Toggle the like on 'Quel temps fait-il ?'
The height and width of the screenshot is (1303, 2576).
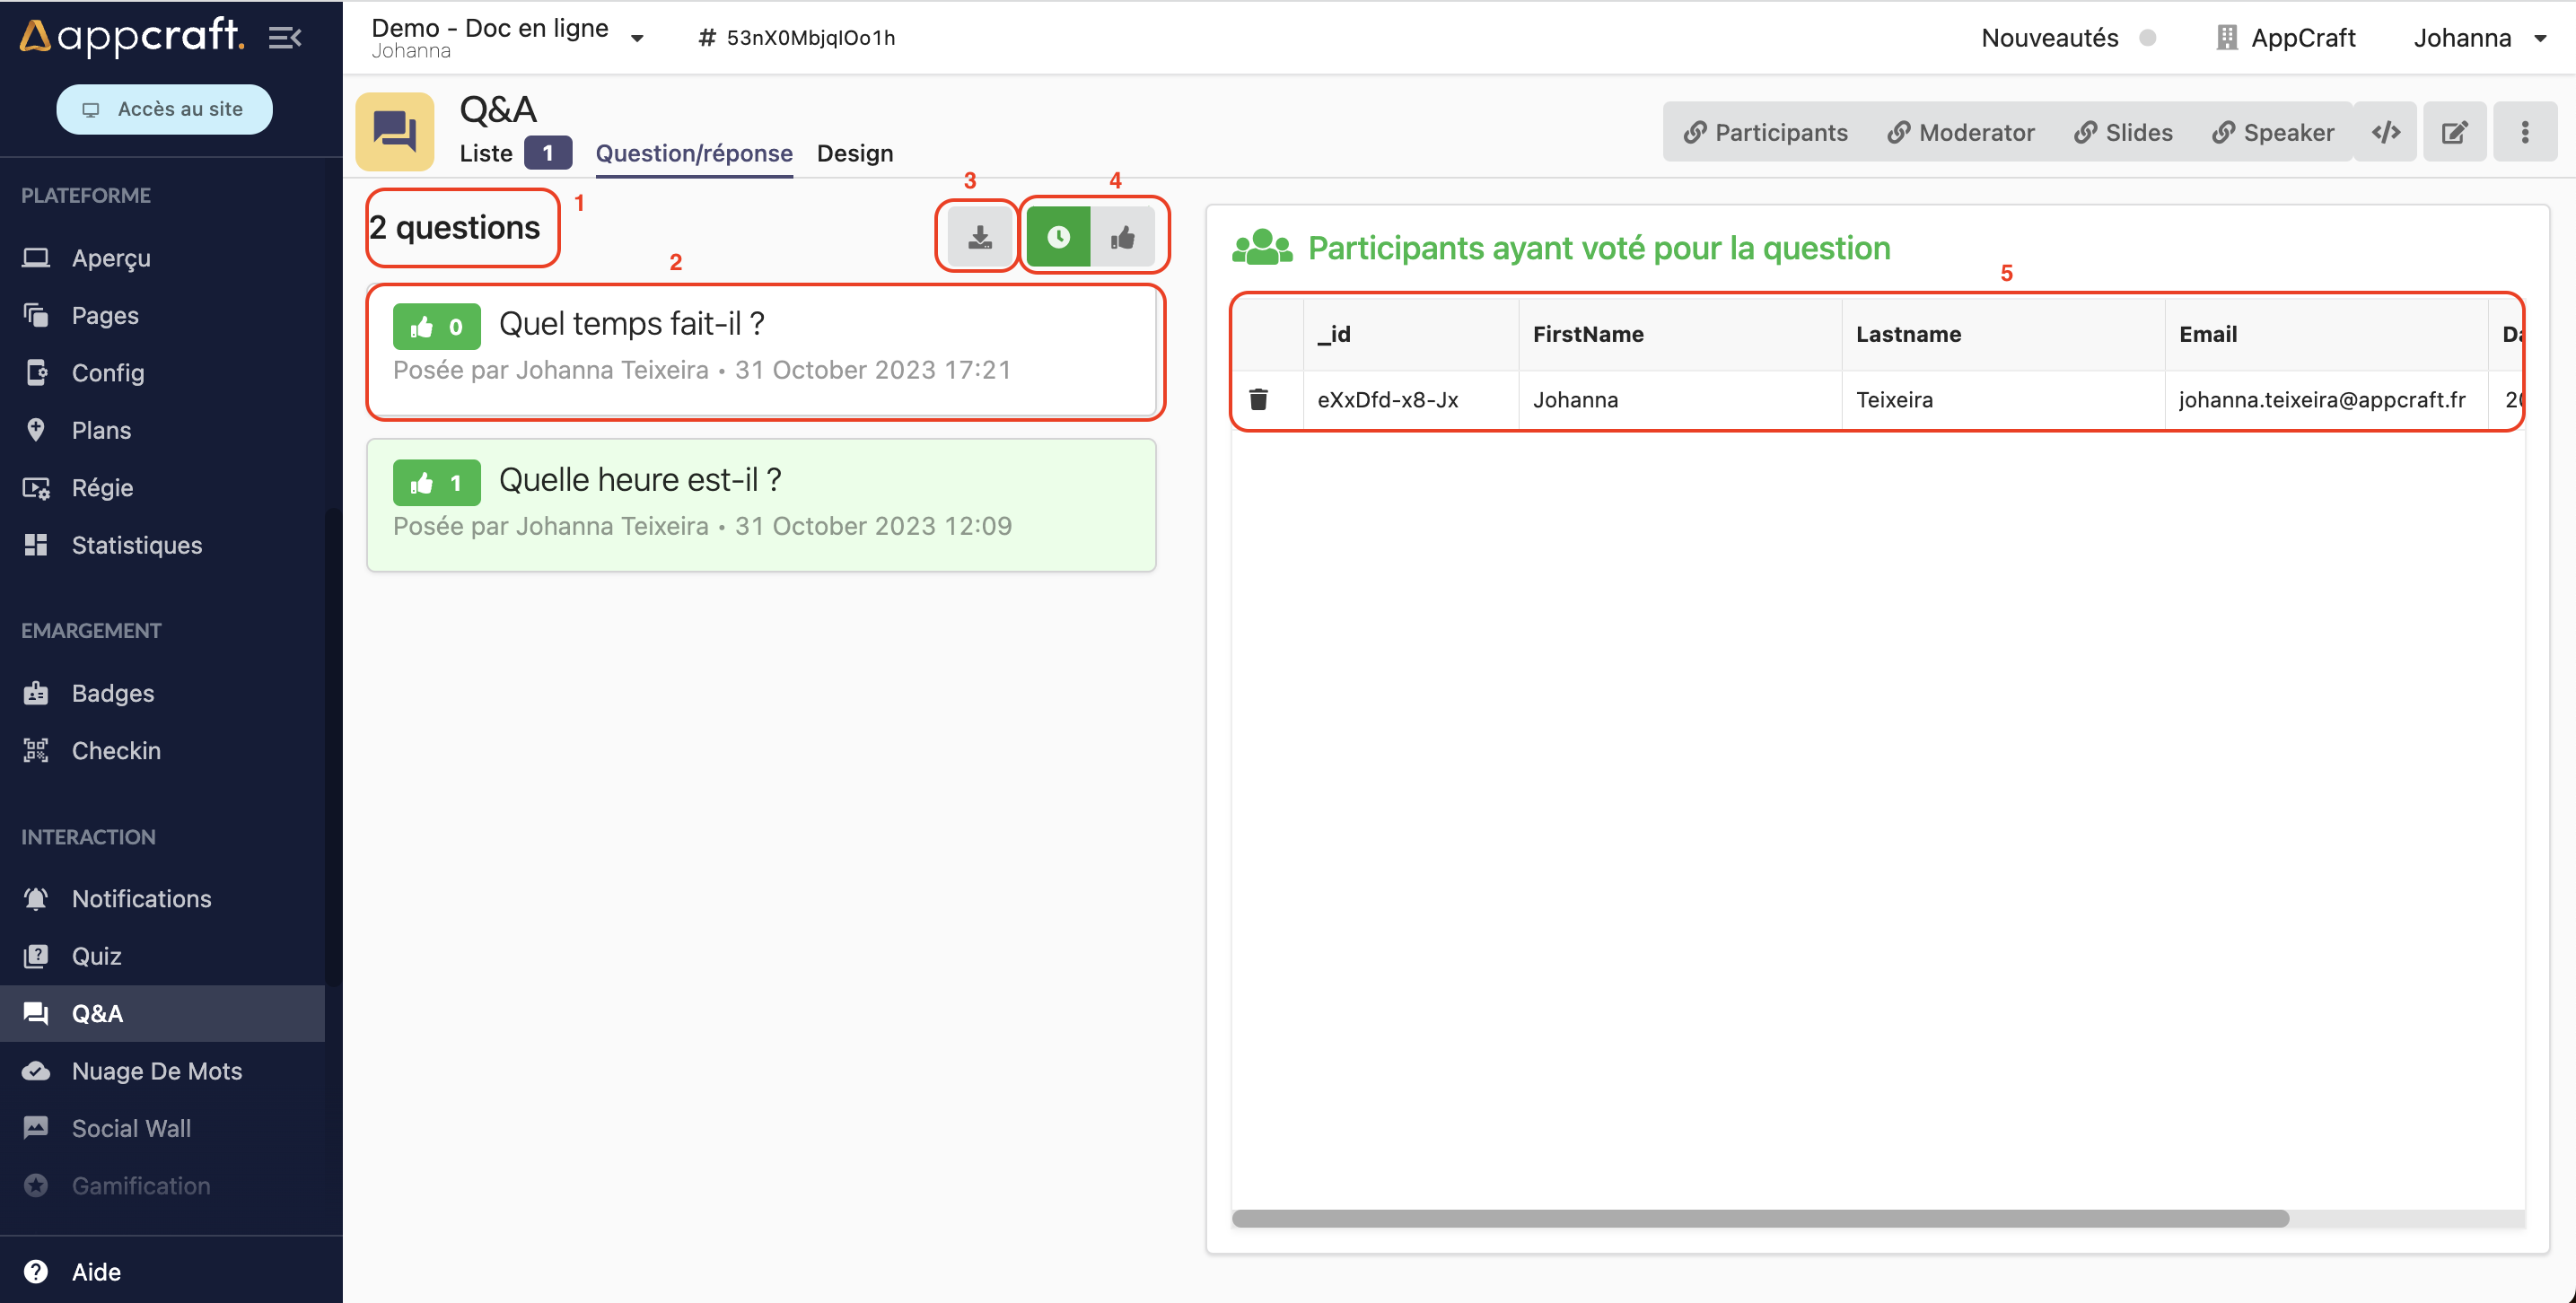tap(436, 326)
